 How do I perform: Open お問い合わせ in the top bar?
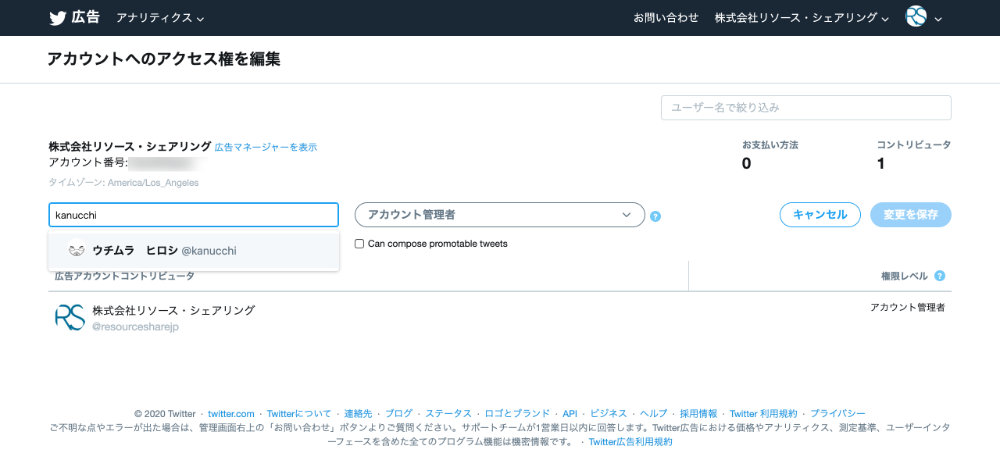(x=666, y=18)
